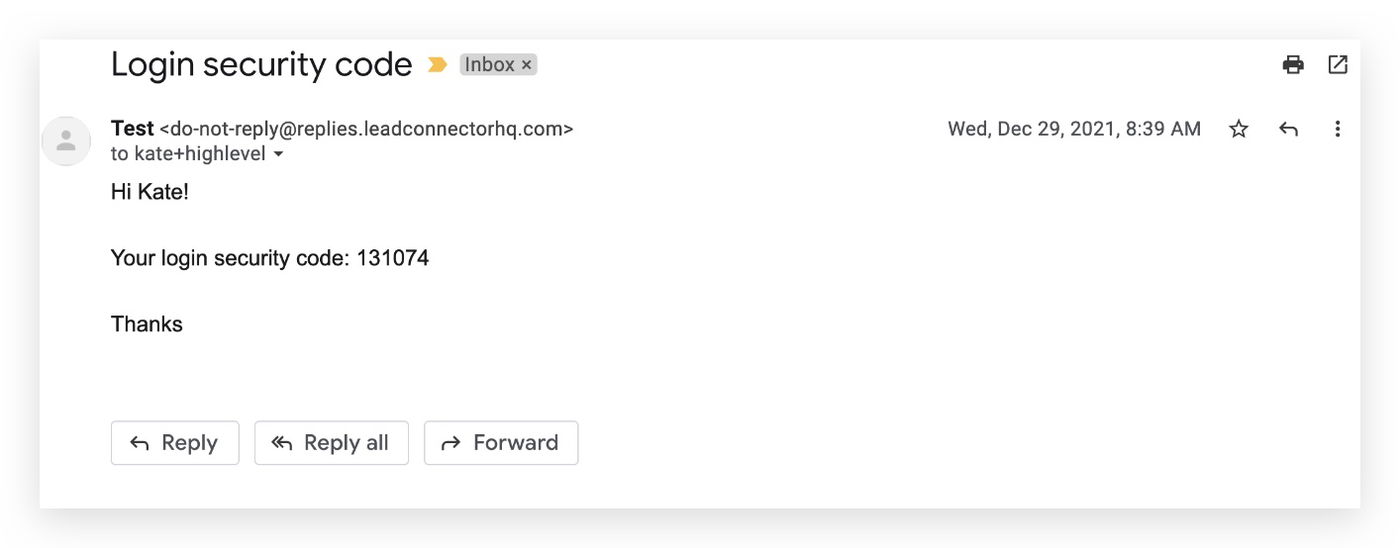The image size is (1400, 548).
Task: Click the do-not-reply sender email address
Action: tap(366, 129)
